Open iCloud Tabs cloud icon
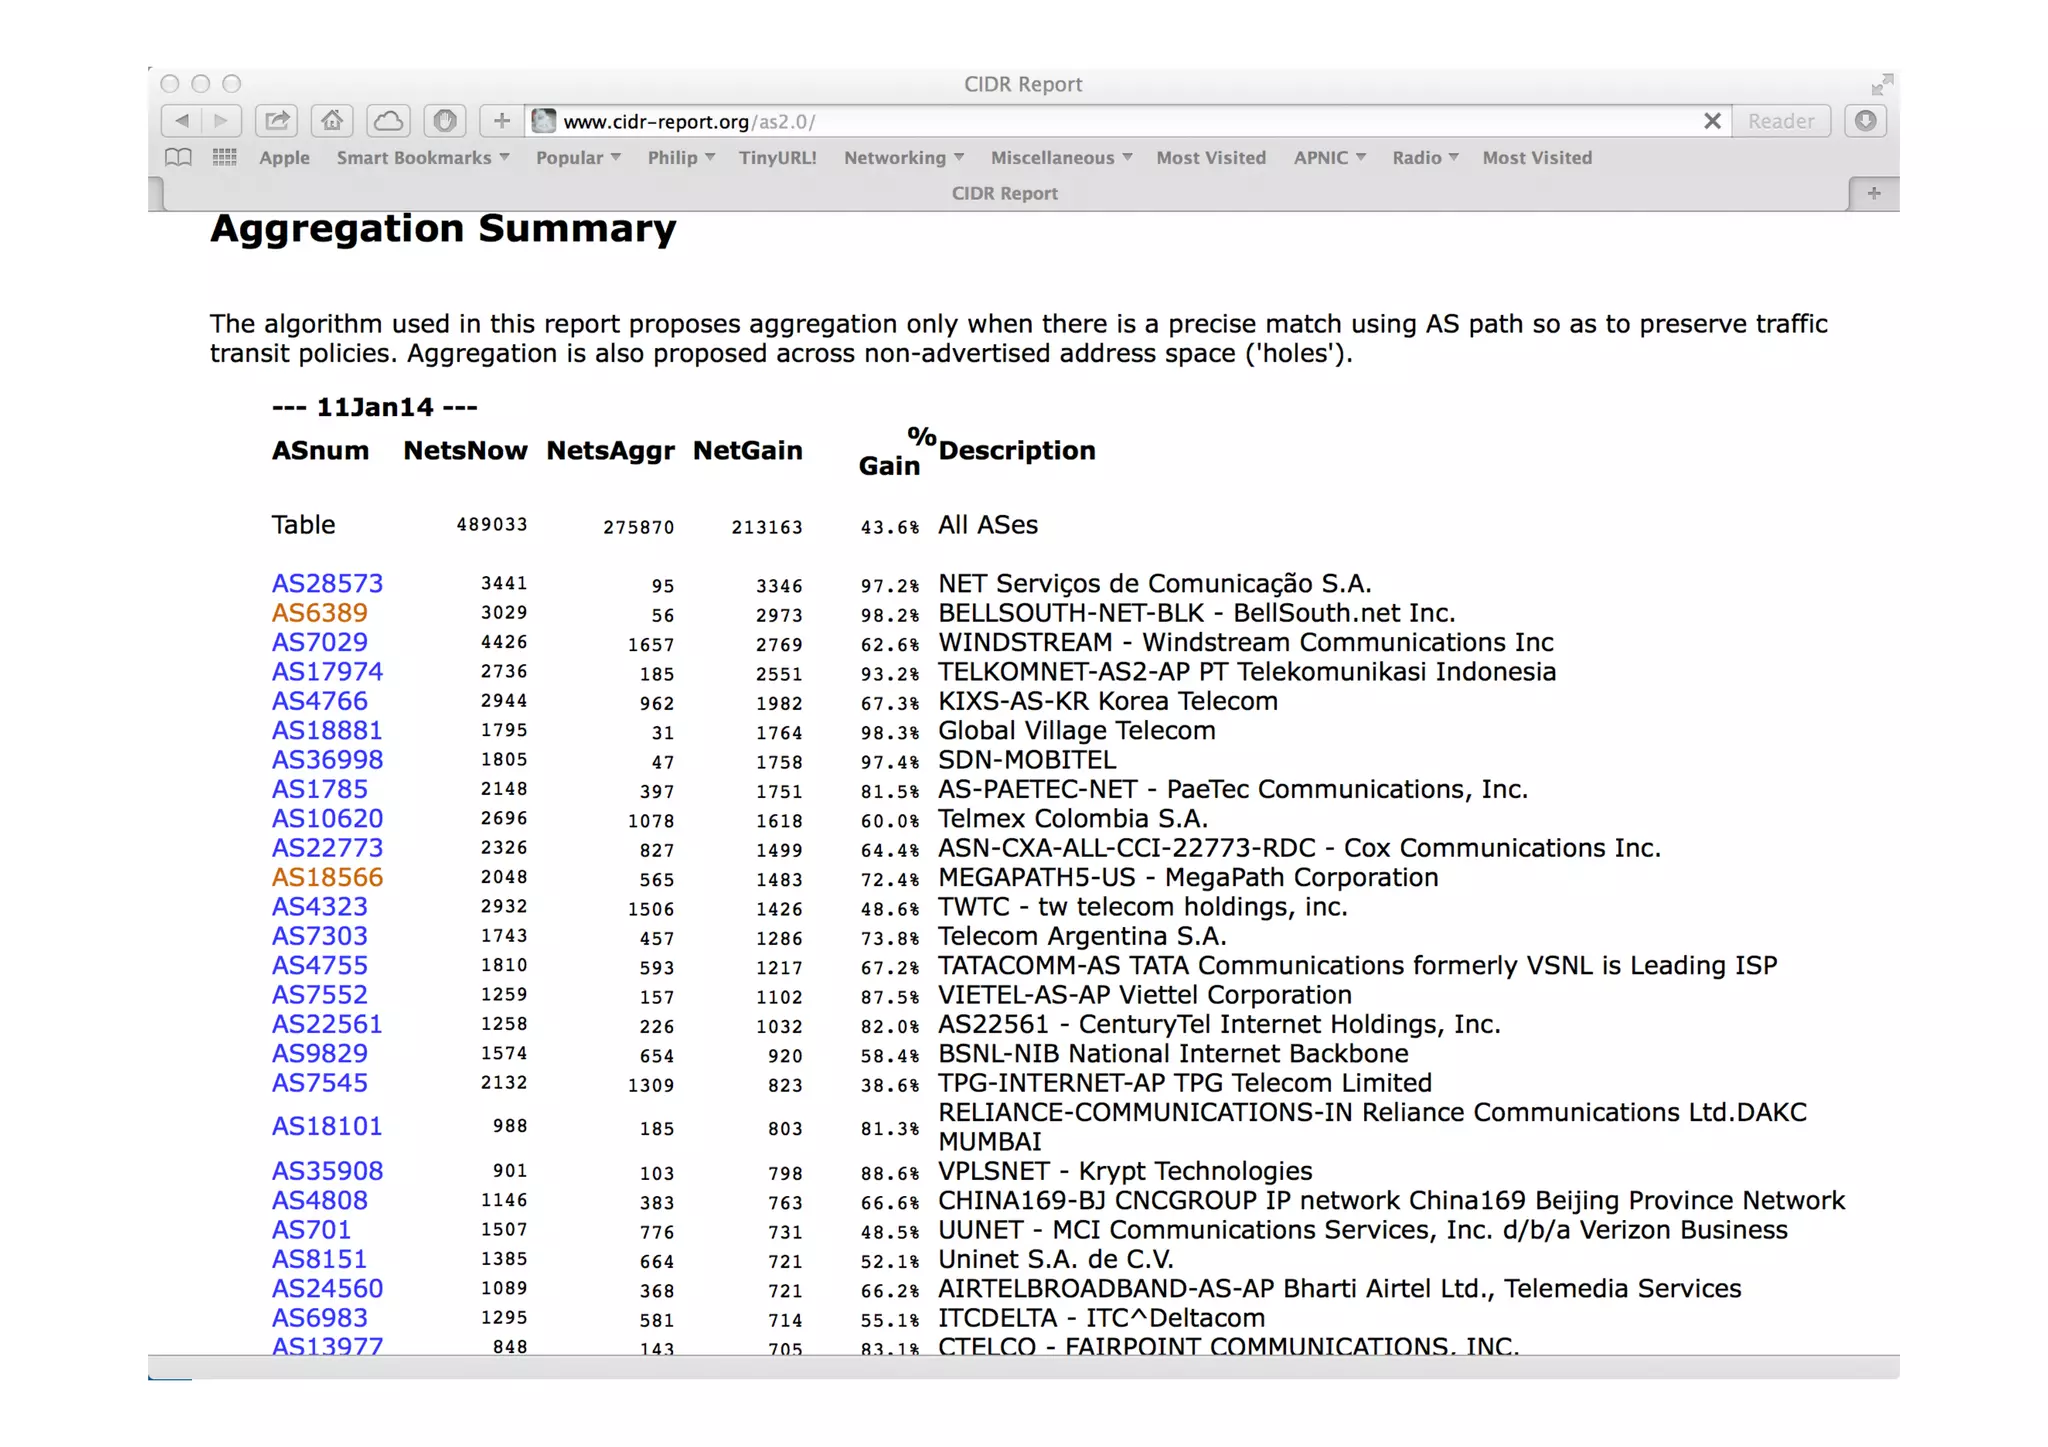This screenshot has width=2048, height=1447. pyautogui.click(x=388, y=121)
